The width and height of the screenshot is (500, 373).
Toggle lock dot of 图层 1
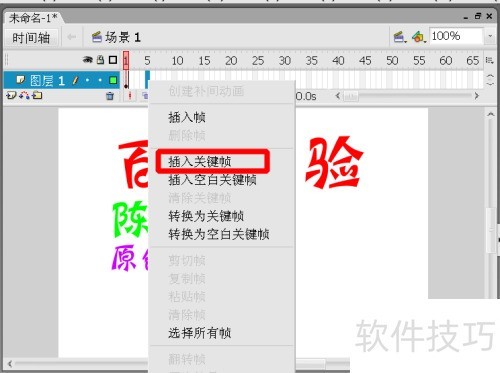tap(100, 80)
